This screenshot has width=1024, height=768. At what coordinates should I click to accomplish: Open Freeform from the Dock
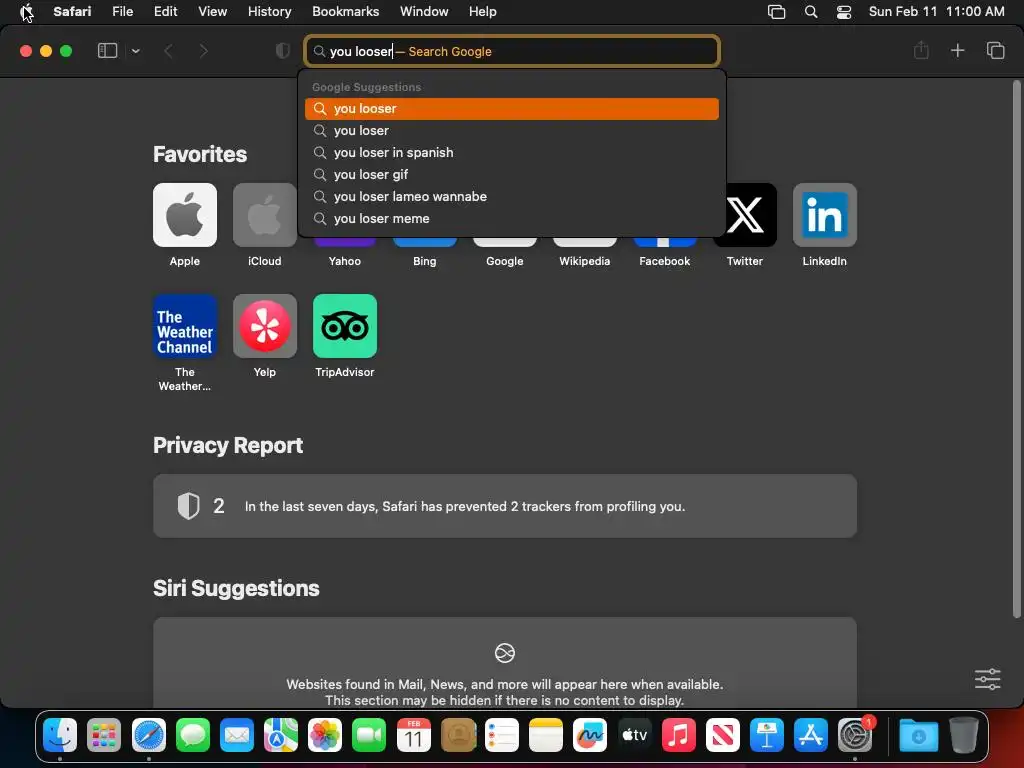590,735
